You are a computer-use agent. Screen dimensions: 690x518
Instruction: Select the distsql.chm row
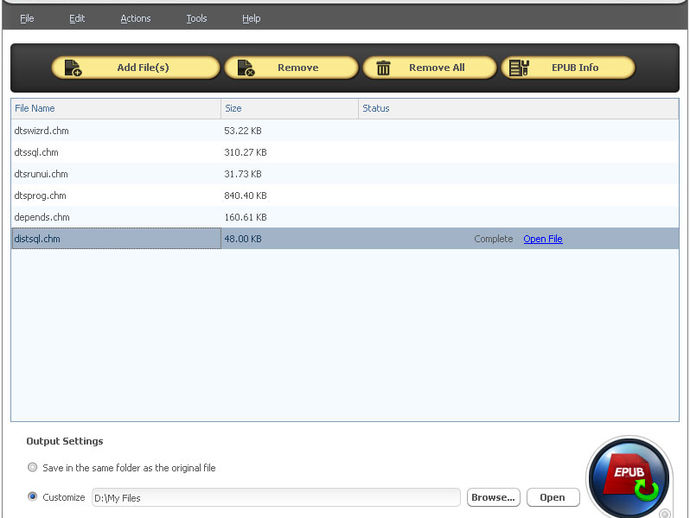point(345,239)
